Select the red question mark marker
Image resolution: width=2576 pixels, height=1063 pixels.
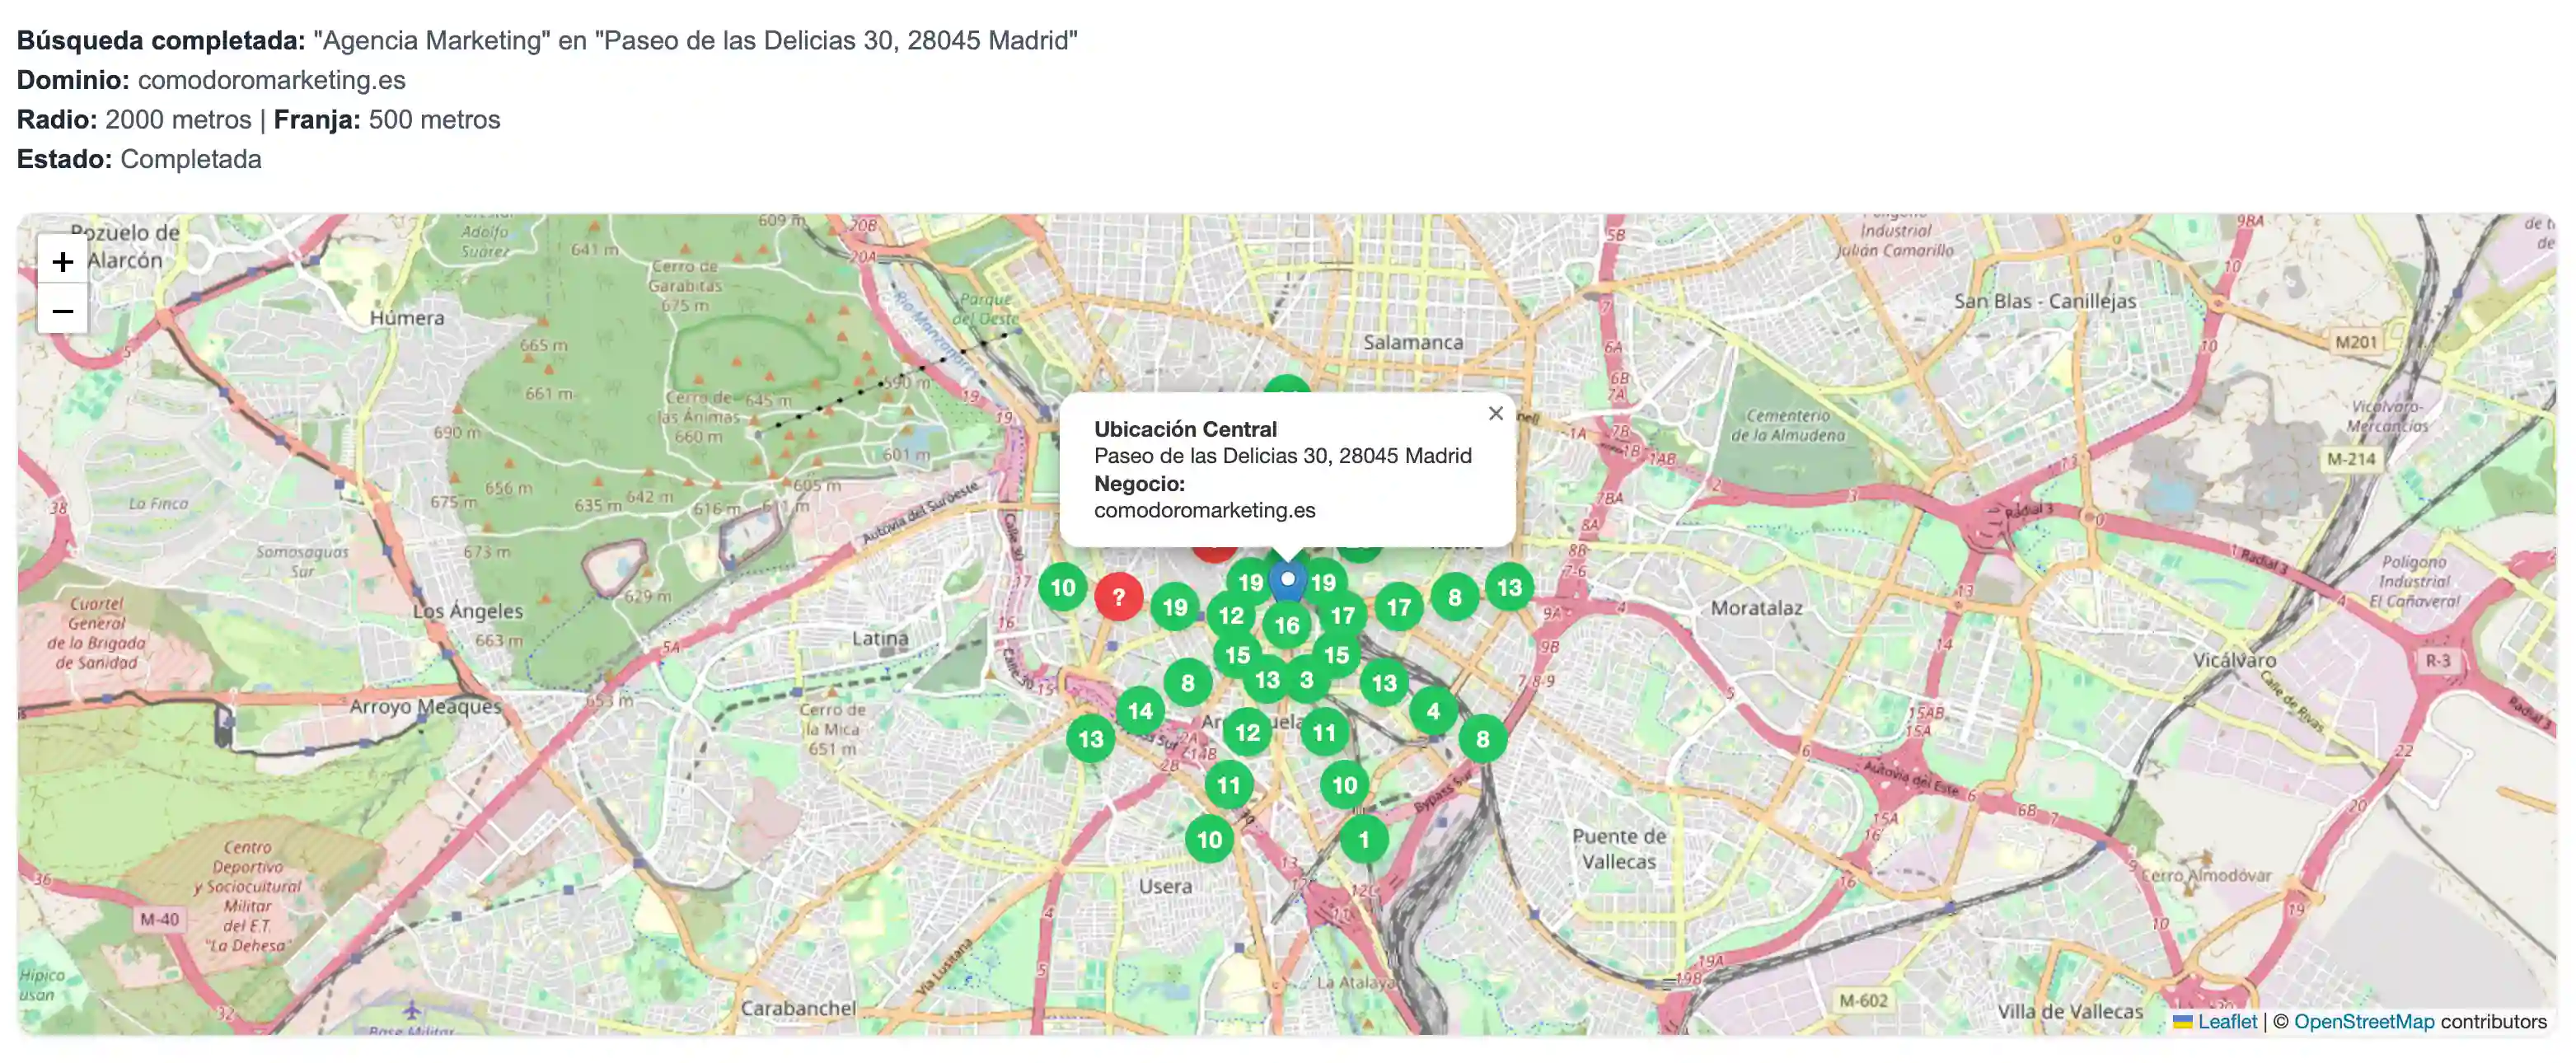click(1118, 598)
